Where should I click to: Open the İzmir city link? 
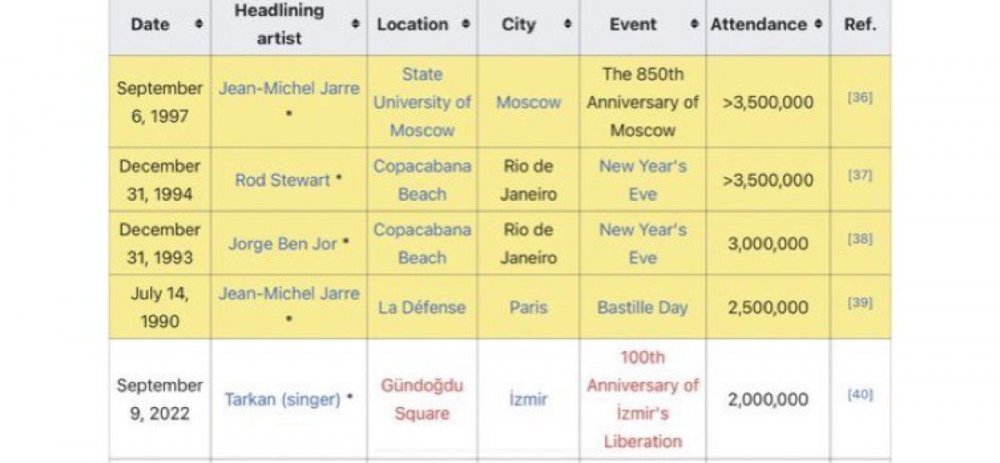coord(528,399)
